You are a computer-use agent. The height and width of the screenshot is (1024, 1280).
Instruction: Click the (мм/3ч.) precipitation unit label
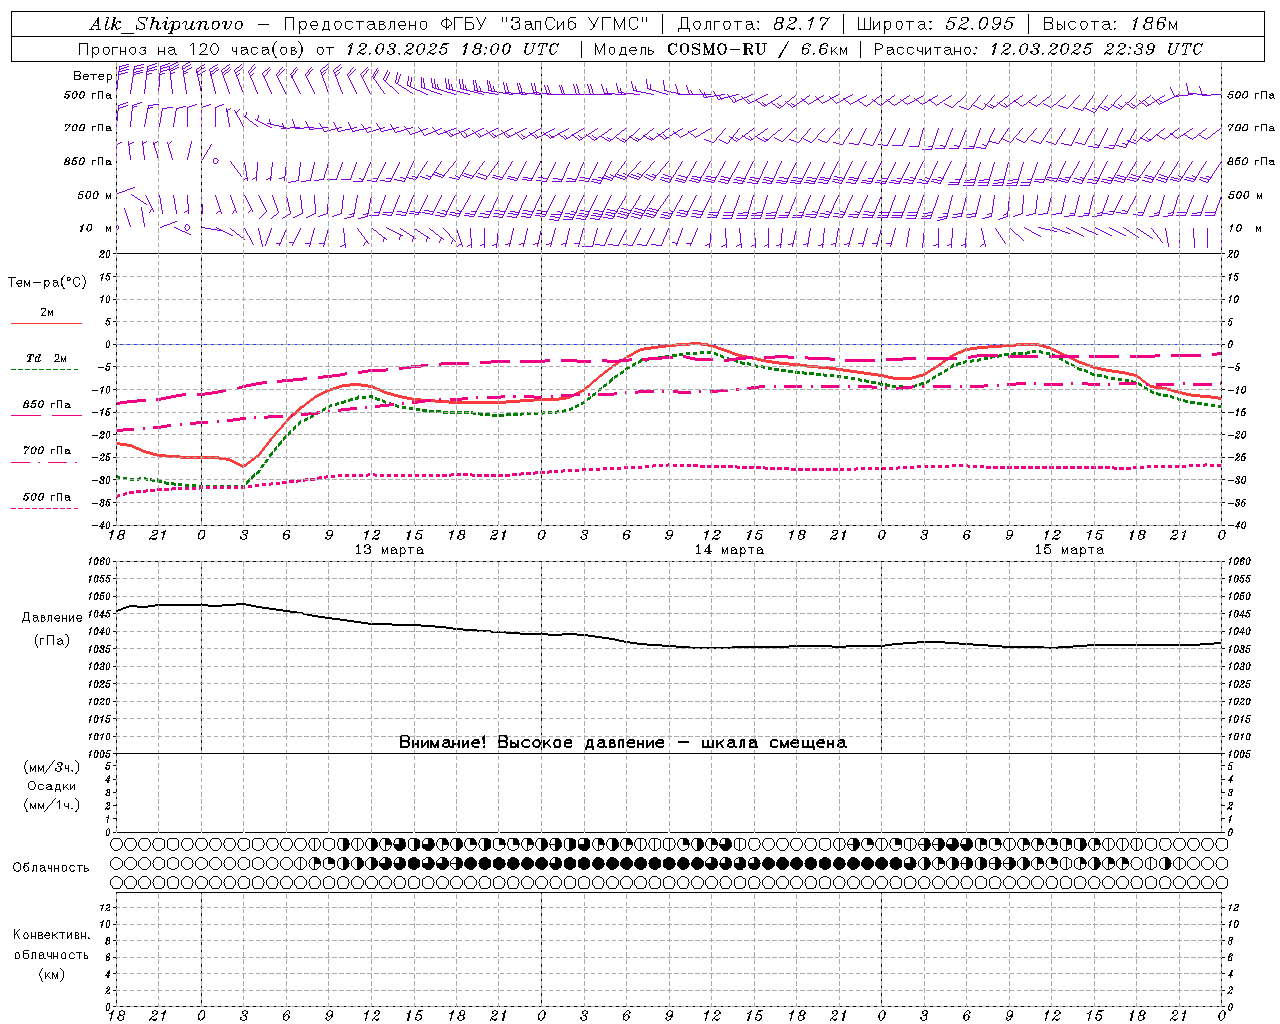[x=52, y=767]
